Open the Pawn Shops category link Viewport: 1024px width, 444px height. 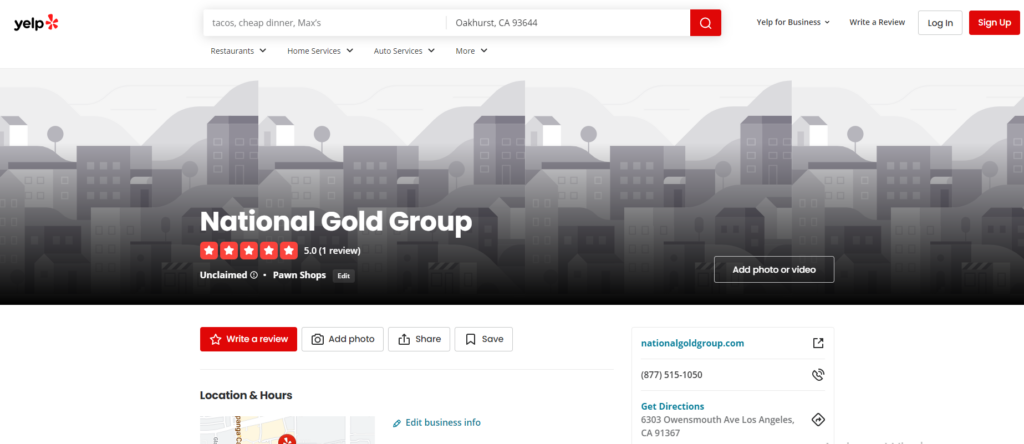[x=299, y=275]
